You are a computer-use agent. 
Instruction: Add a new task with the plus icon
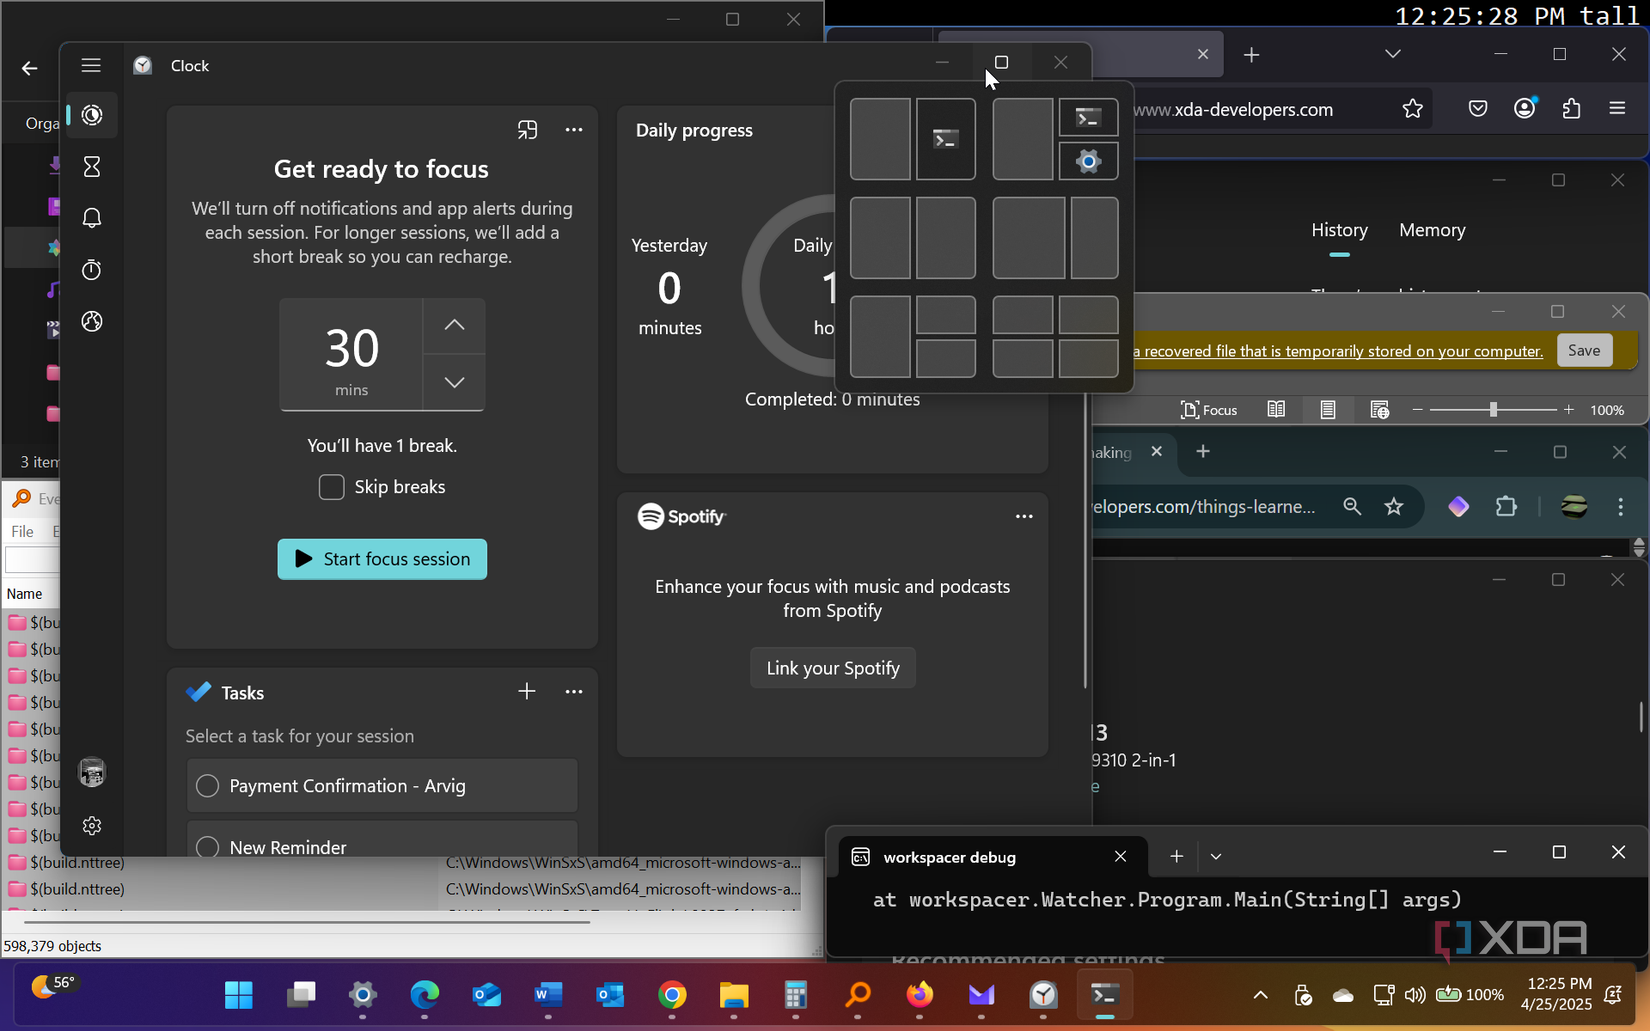point(527,691)
